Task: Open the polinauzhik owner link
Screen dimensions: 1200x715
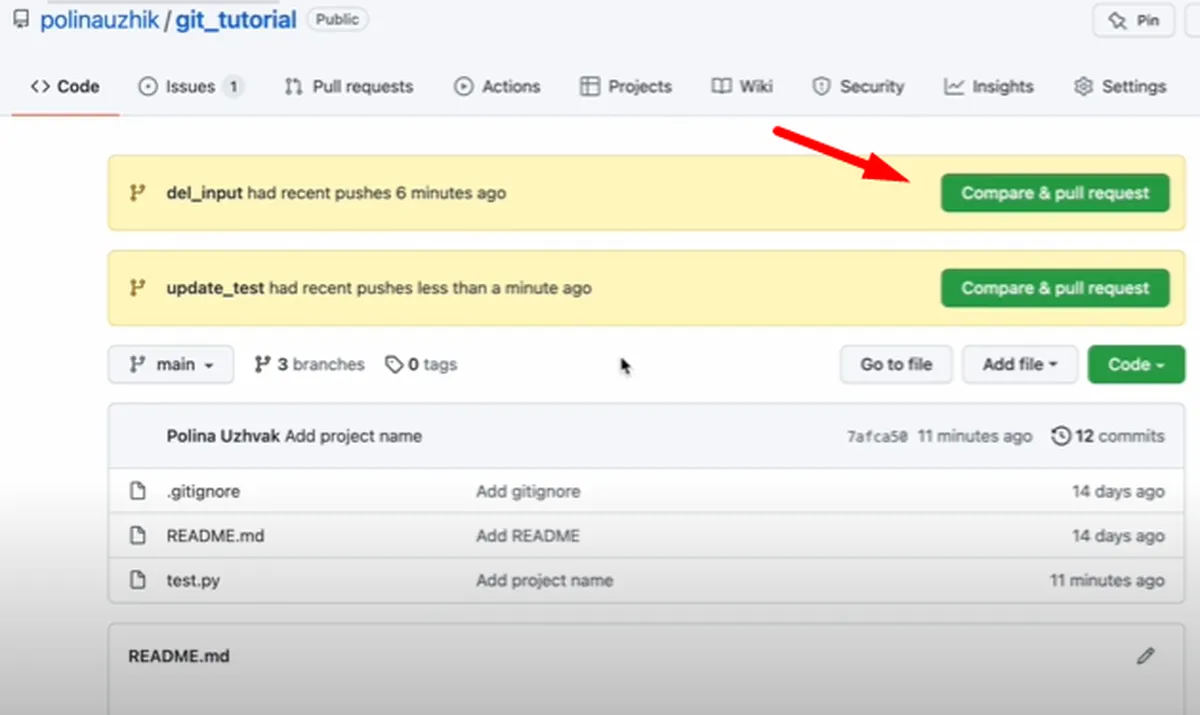Action: (x=99, y=20)
